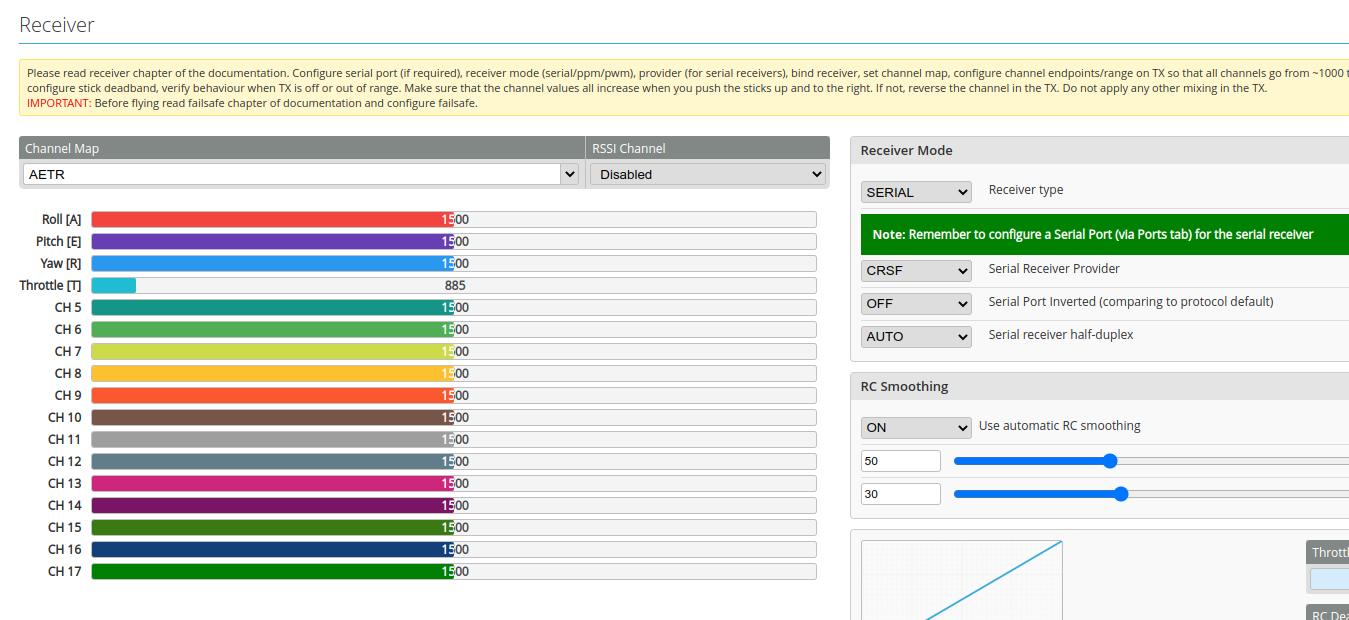The height and width of the screenshot is (620, 1349).
Task: Open the Receiver type dropdown set to SERIAL
Action: point(915,191)
